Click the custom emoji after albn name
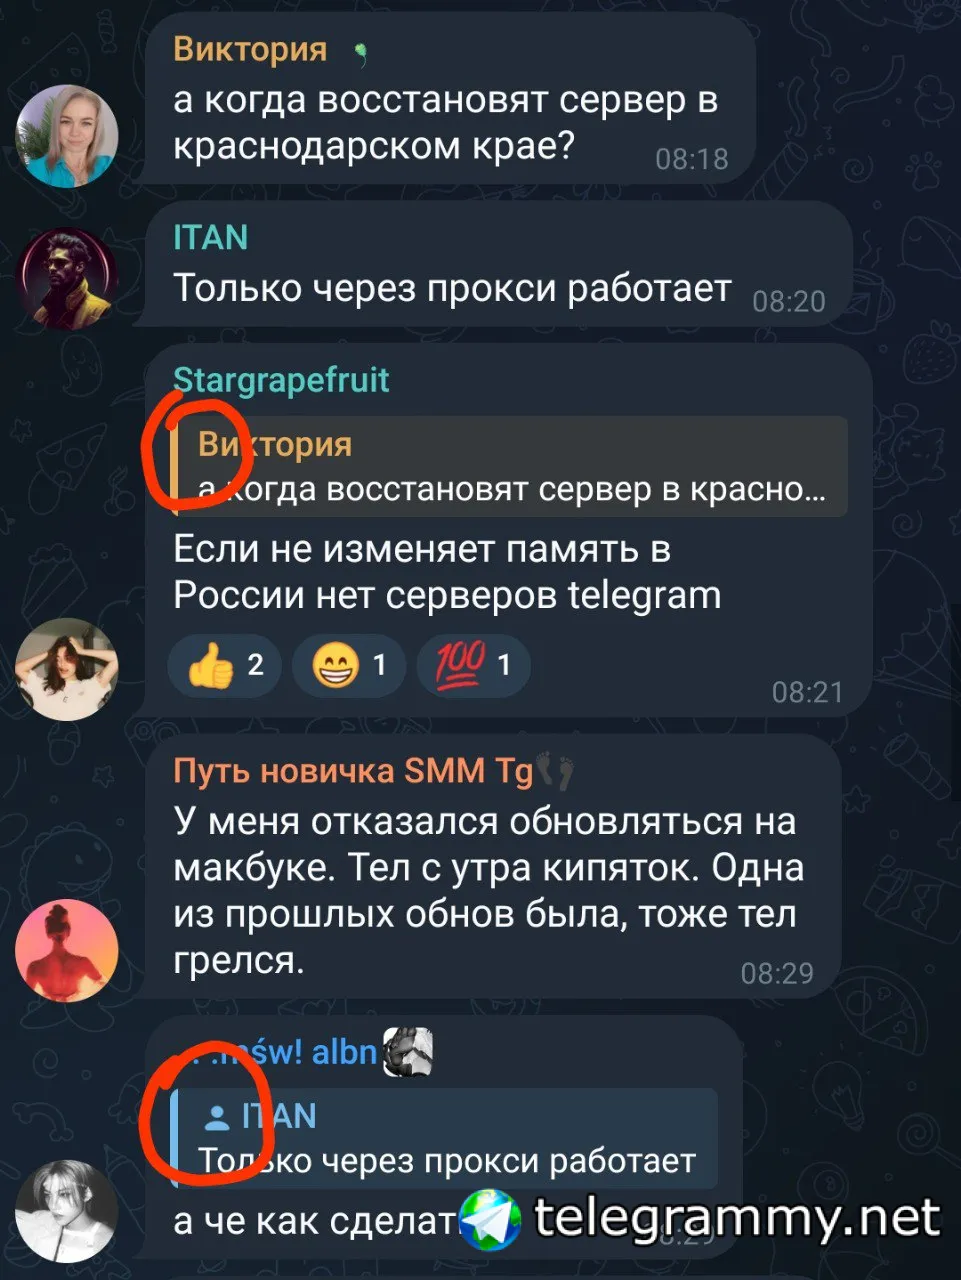Screen dimensions: 961x1280 (409, 1052)
